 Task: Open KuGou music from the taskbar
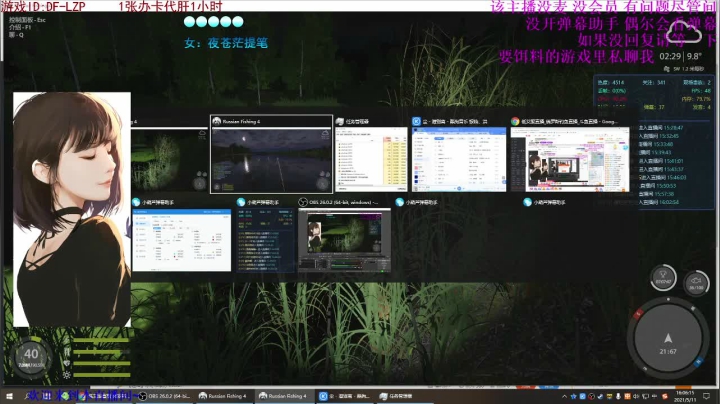coord(344,396)
